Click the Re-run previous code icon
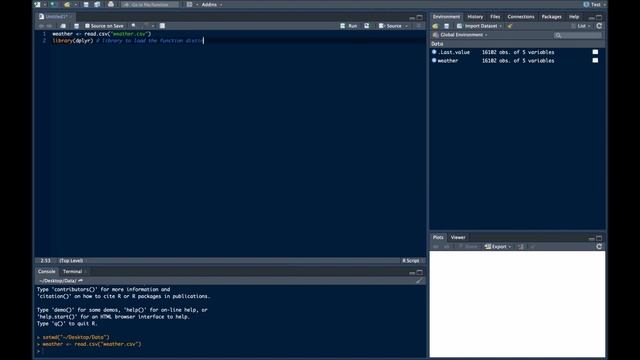640x360 pixels. tap(367, 26)
